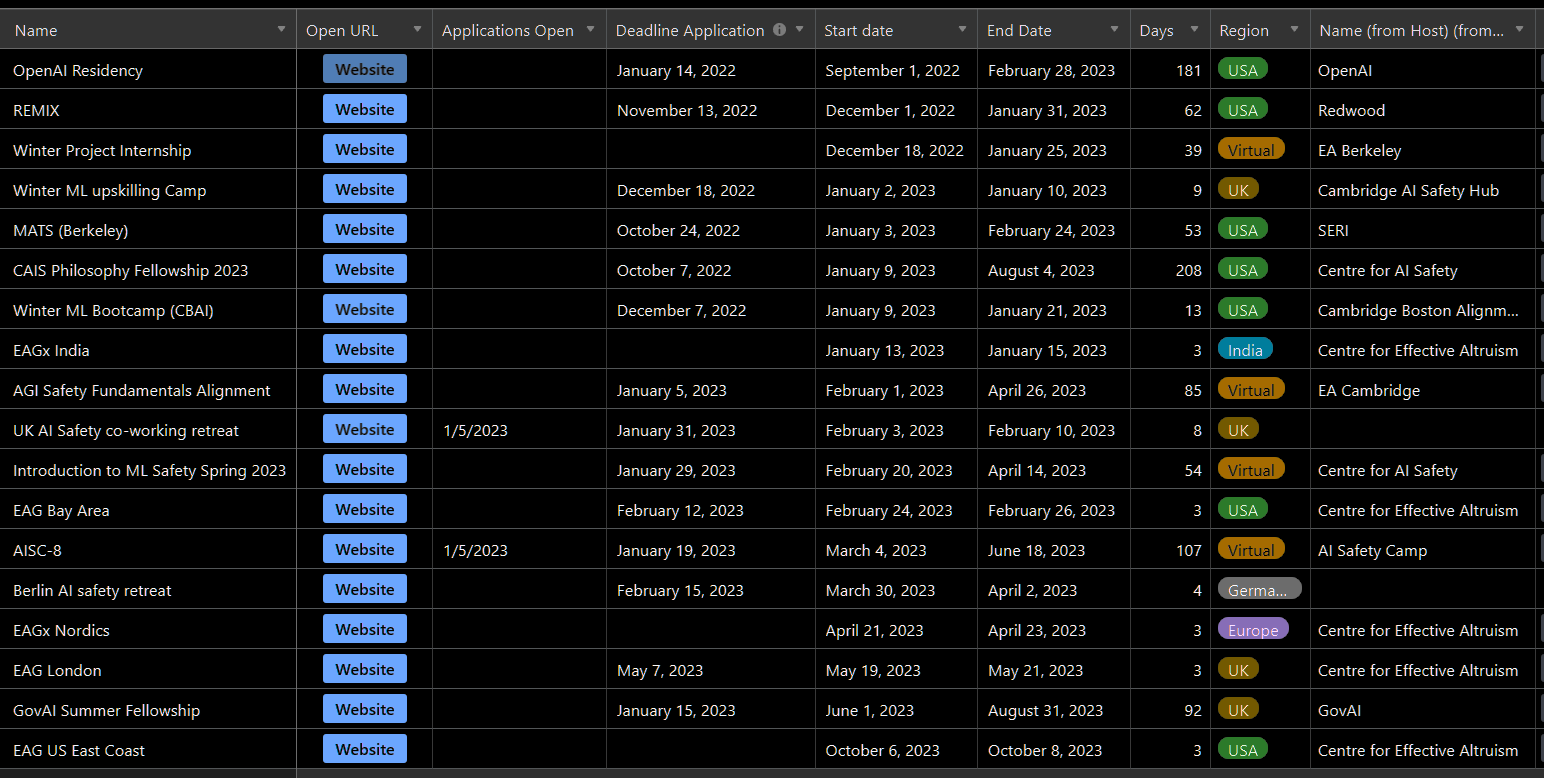
Task: Click Website button for GovAI Summer Fellowship
Action: click(364, 709)
